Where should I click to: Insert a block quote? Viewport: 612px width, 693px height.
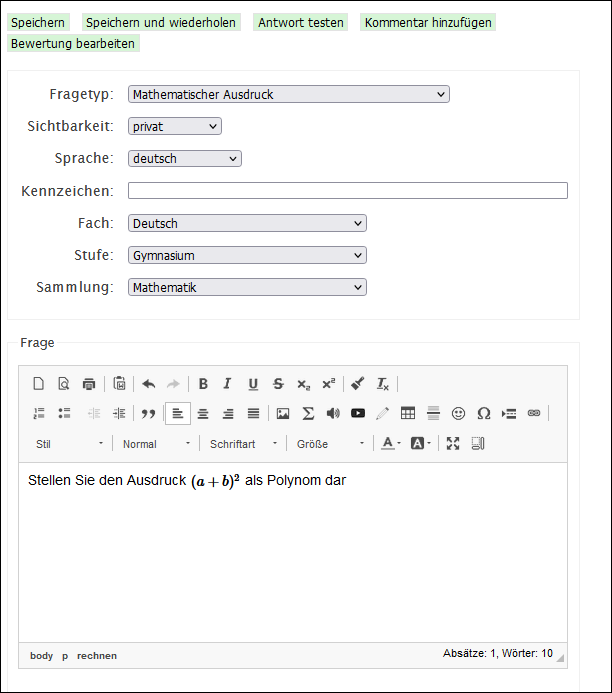[148, 413]
